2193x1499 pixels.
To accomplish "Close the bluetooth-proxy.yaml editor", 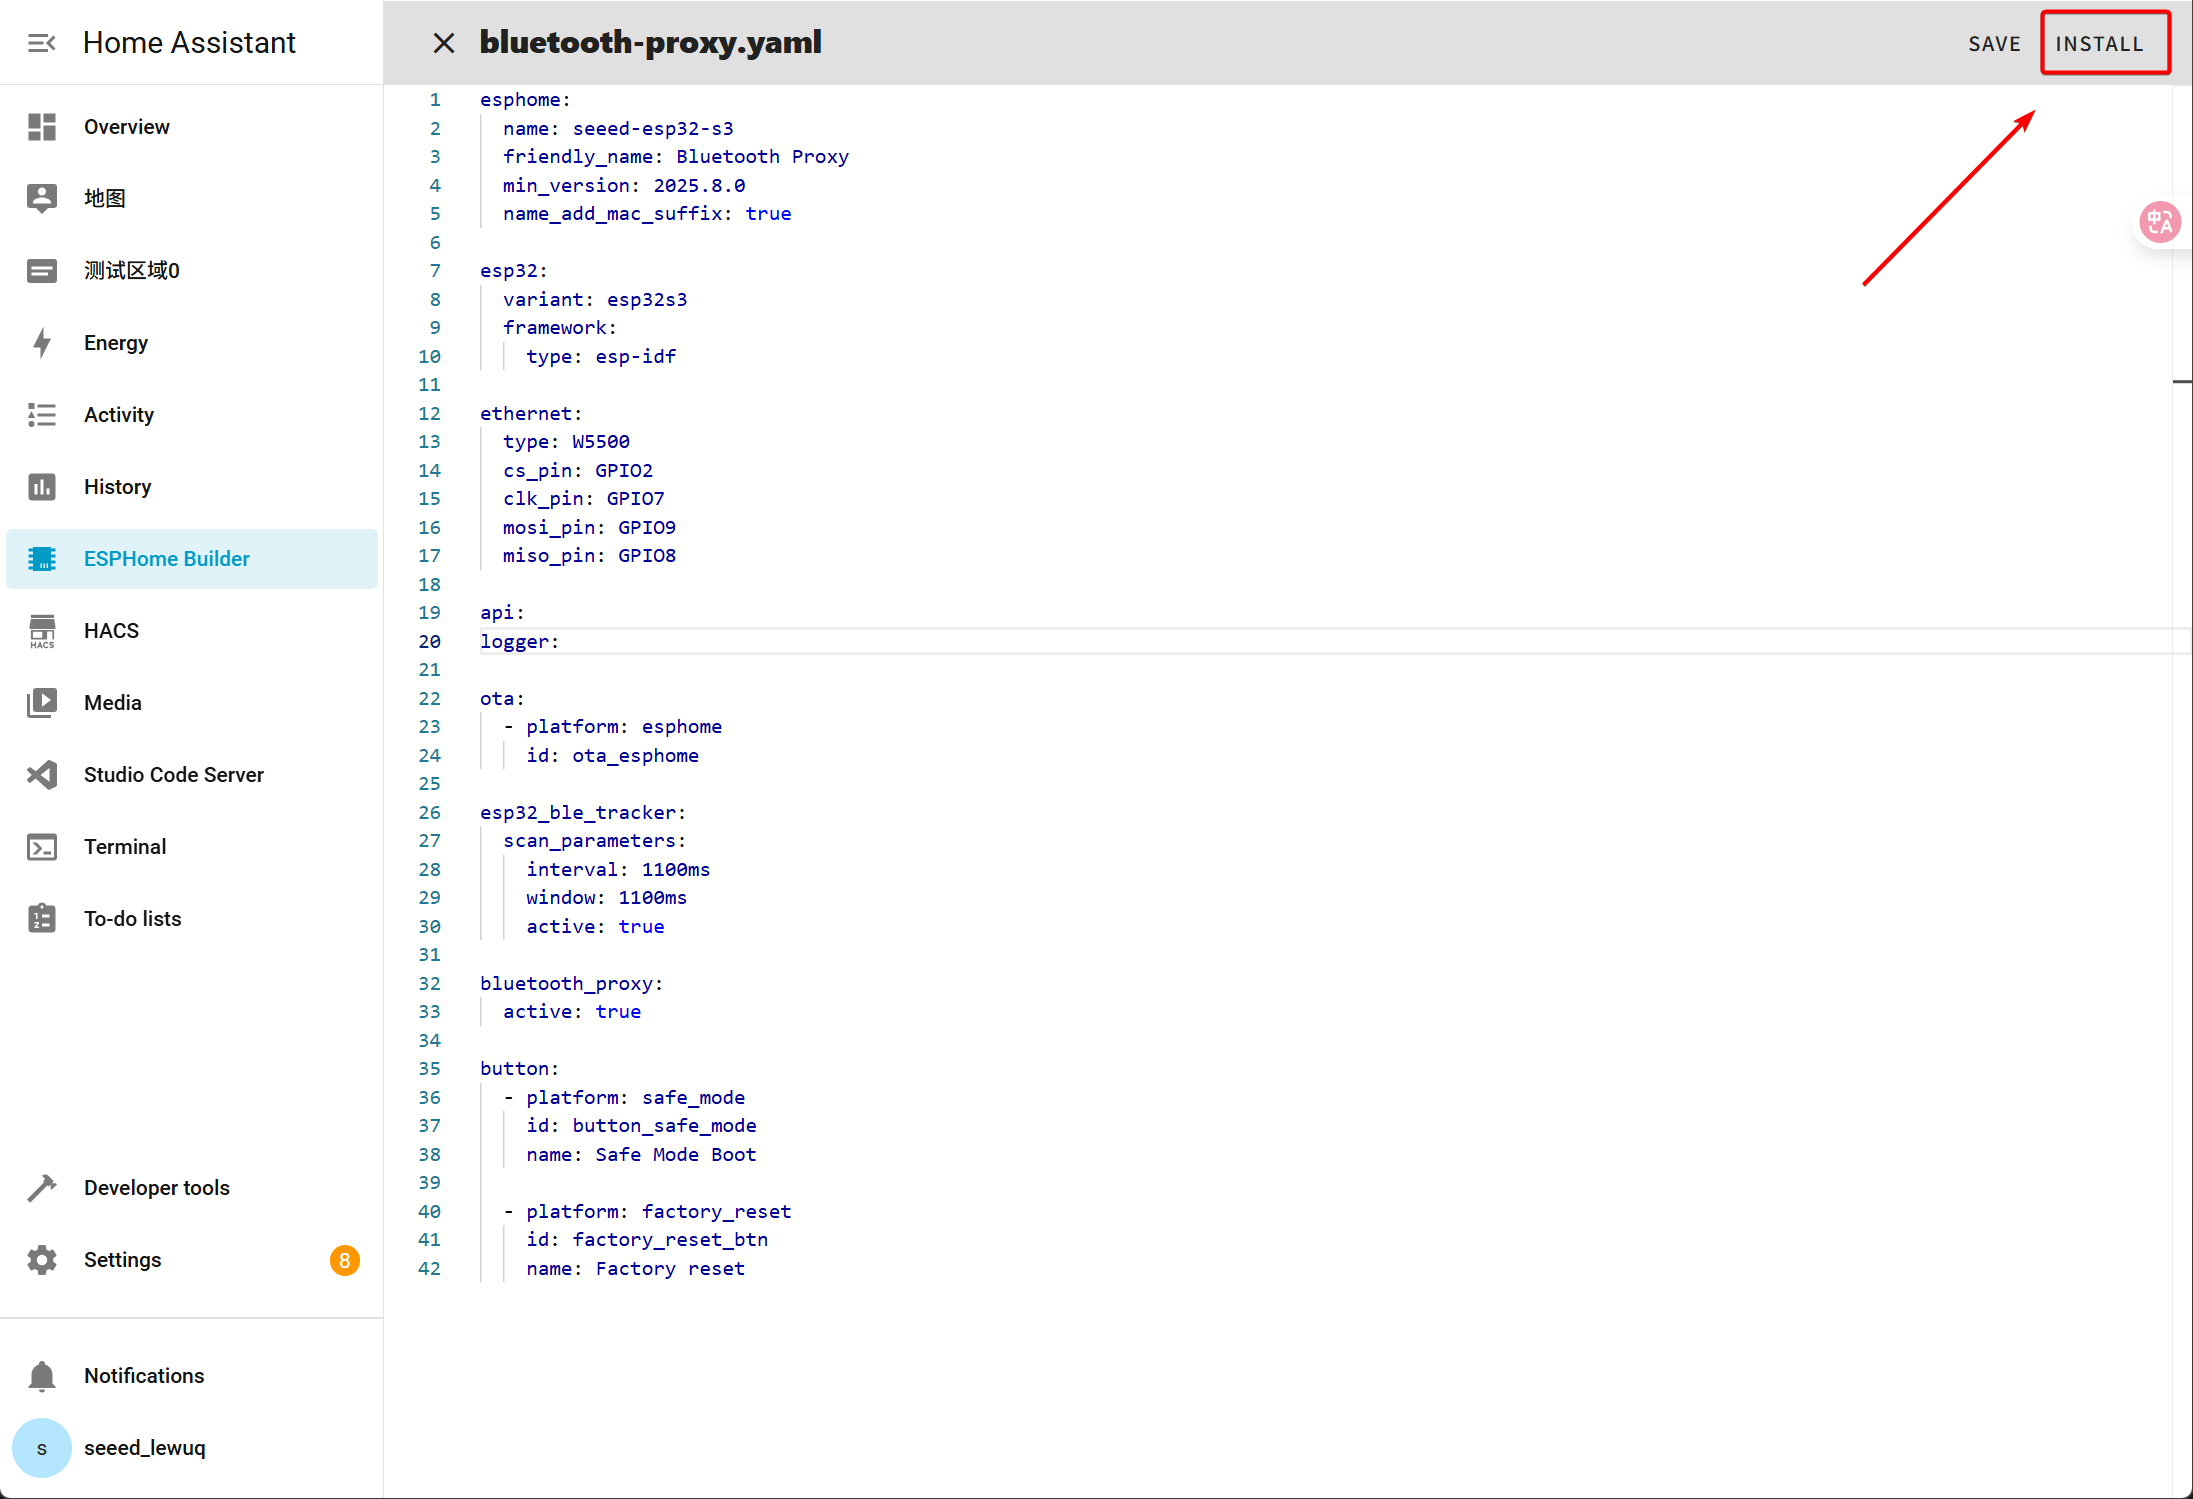I will click(x=444, y=43).
